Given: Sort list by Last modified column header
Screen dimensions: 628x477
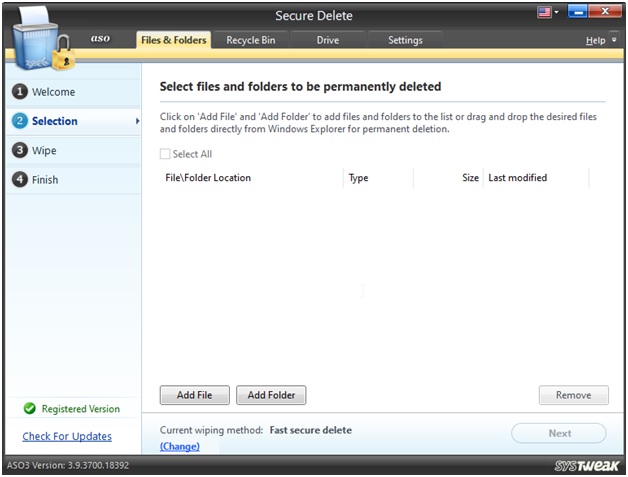Looking at the screenshot, I should [x=517, y=178].
